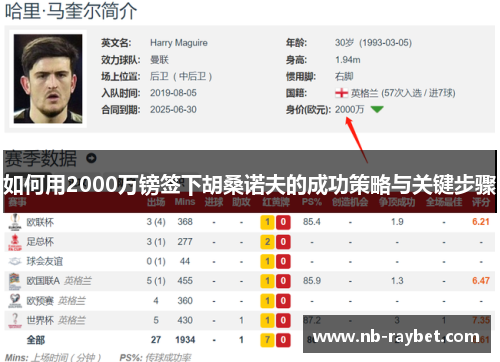
Task: Open the 足总杯 competition link
Action: pos(40,242)
